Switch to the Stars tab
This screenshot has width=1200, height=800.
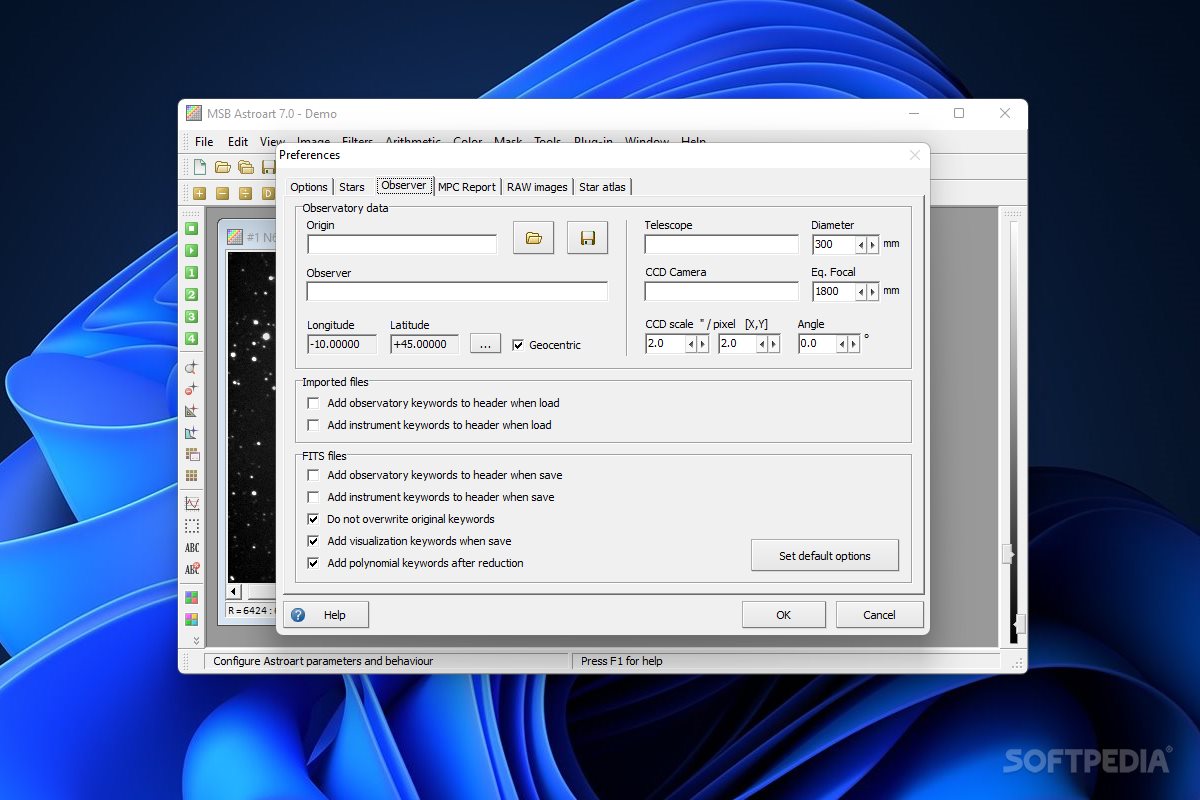352,187
